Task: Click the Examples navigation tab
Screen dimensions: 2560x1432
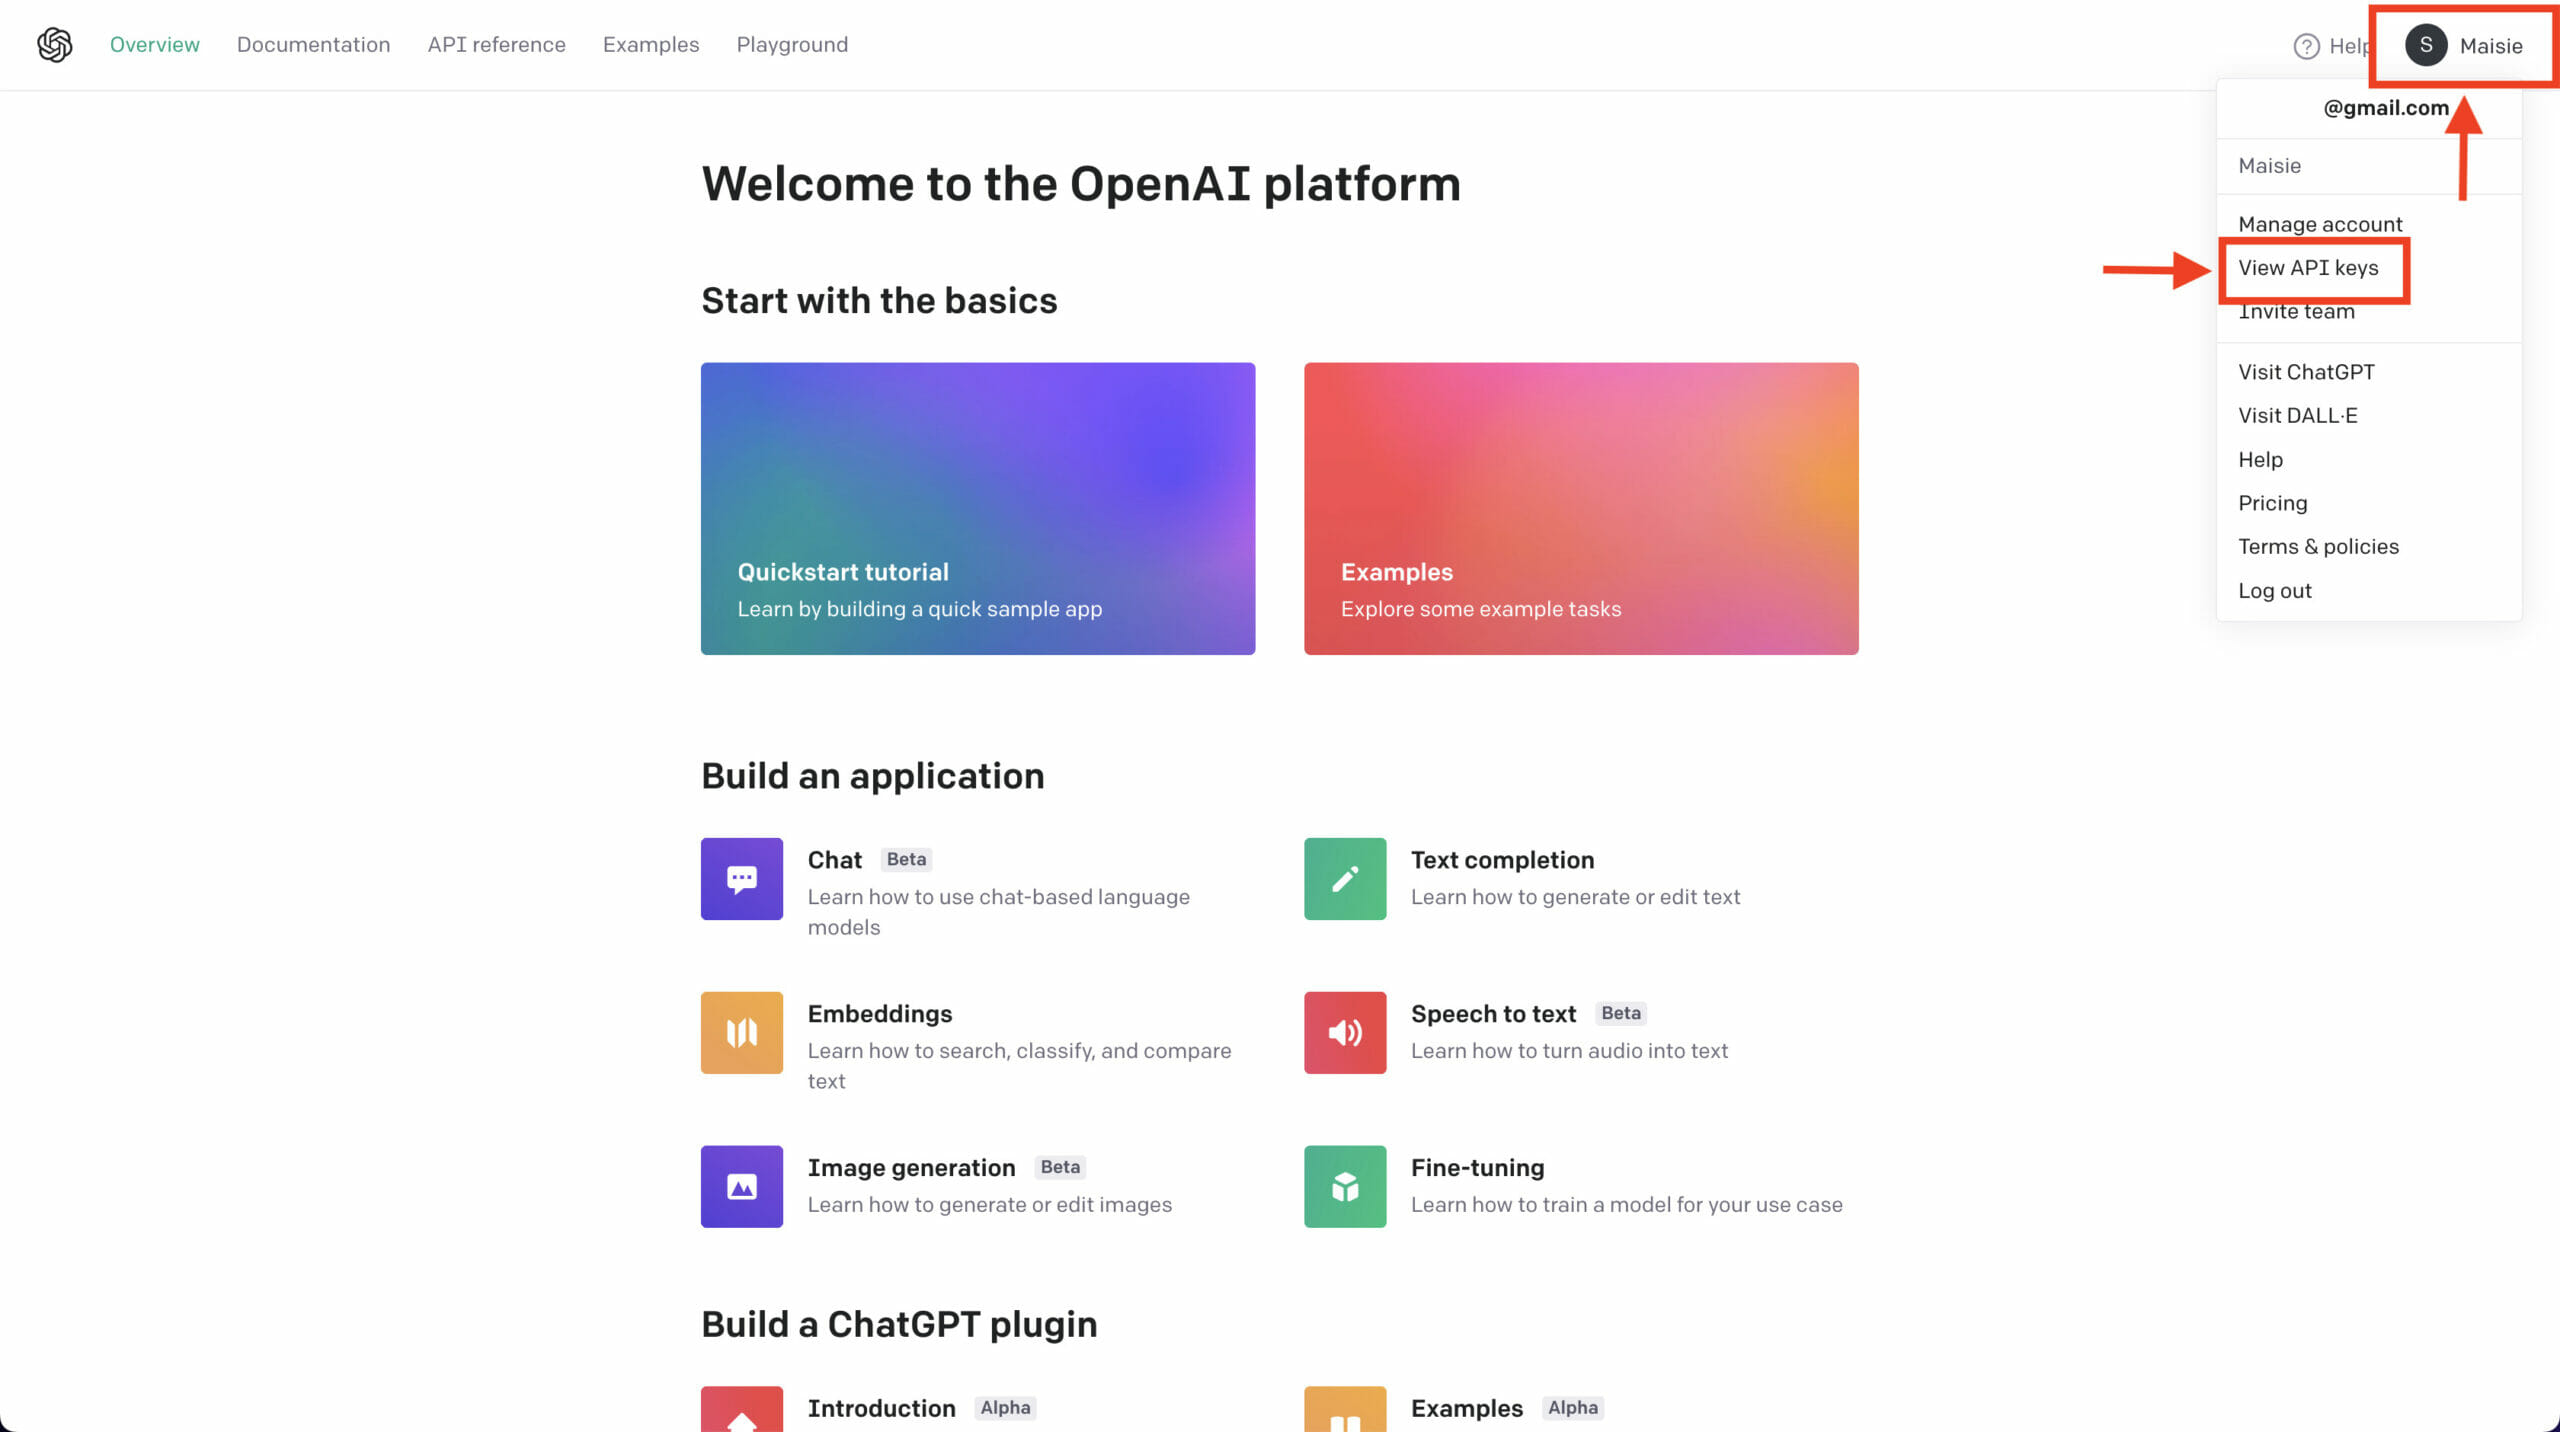Action: 651,44
